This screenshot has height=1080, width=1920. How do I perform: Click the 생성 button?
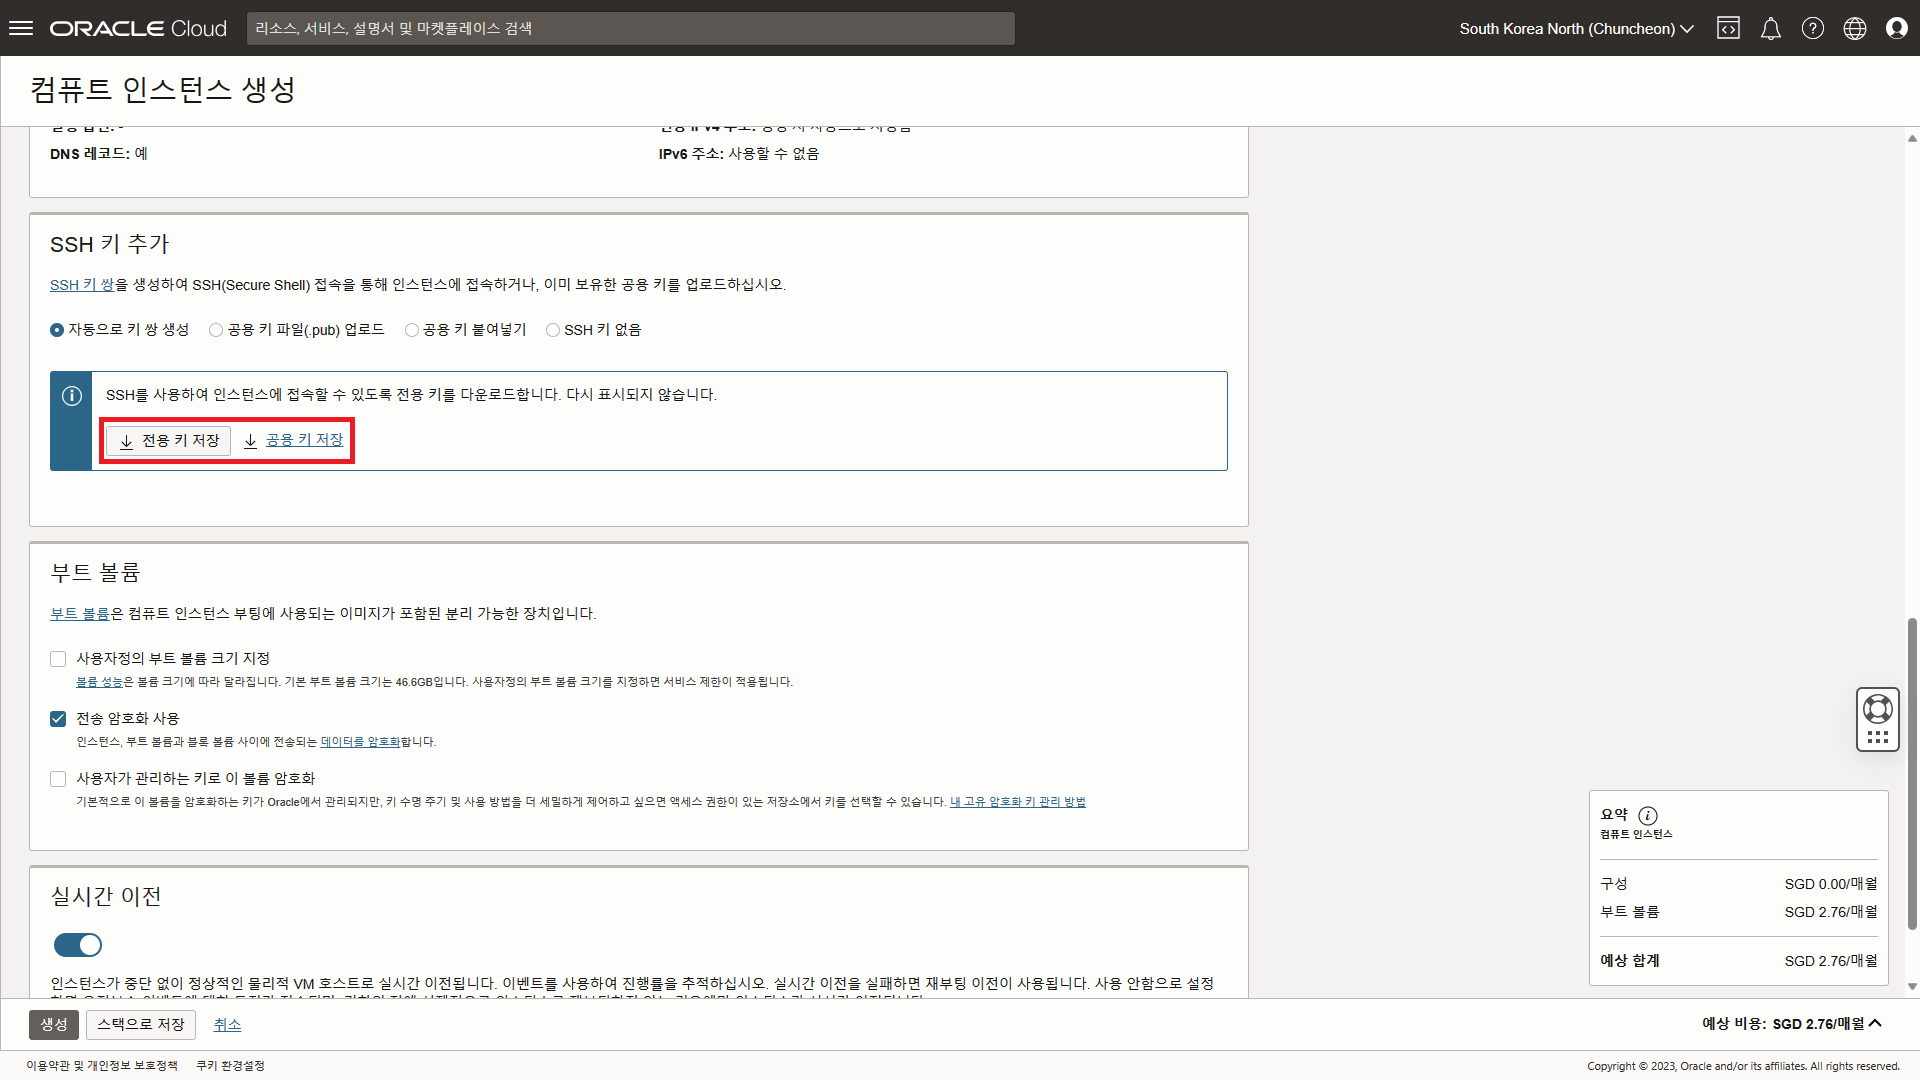[x=53, y=1024]
